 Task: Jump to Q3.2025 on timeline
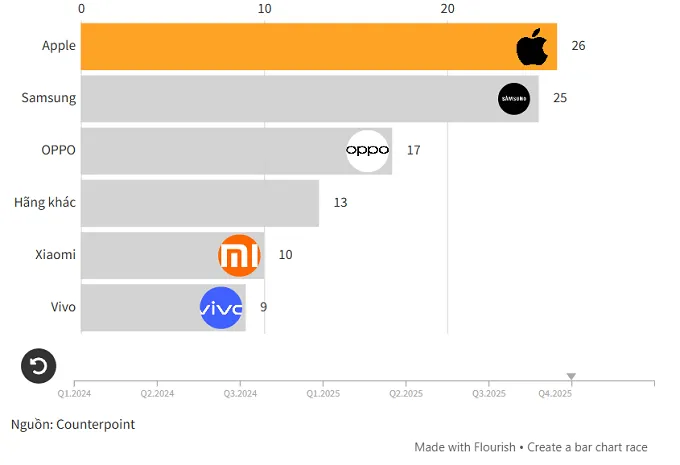click(x=488, y=394)
